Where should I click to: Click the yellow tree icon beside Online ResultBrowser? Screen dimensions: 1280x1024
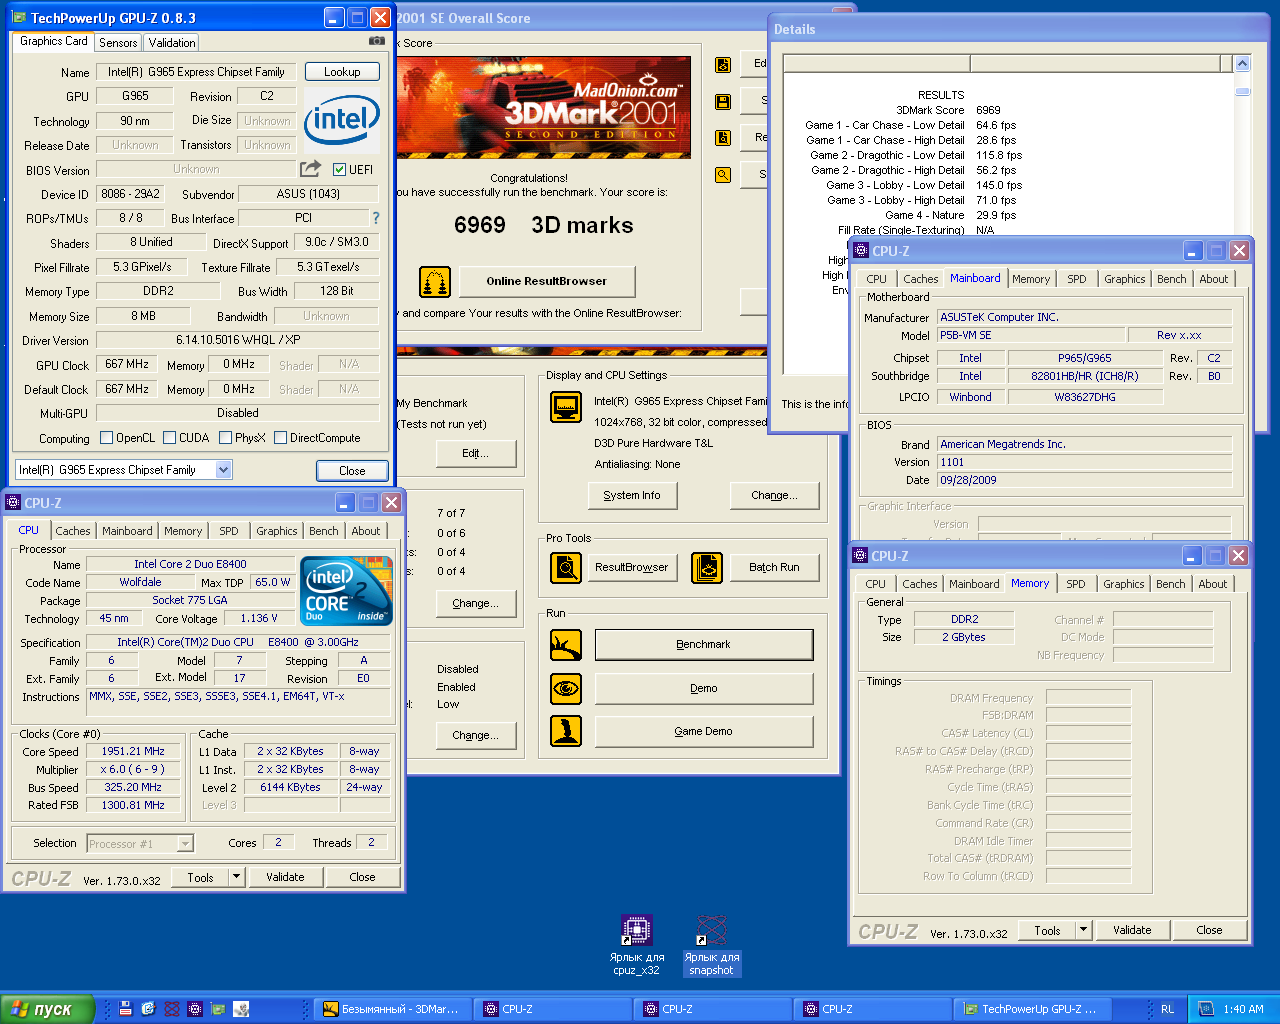point(435,282)
